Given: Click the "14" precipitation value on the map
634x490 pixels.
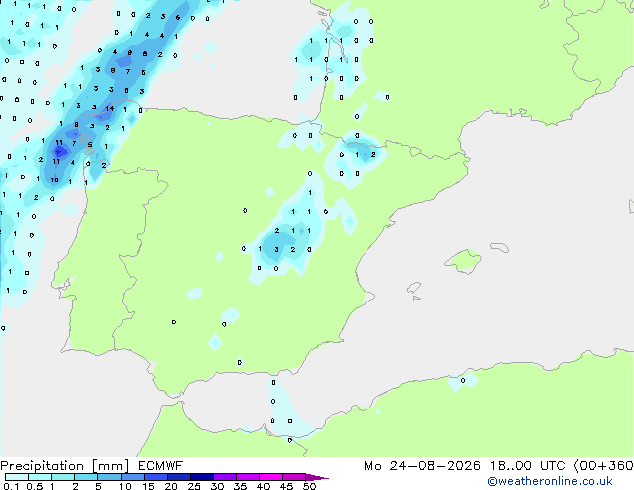Looking at the screenshot, I should click(x=110, y=108).
